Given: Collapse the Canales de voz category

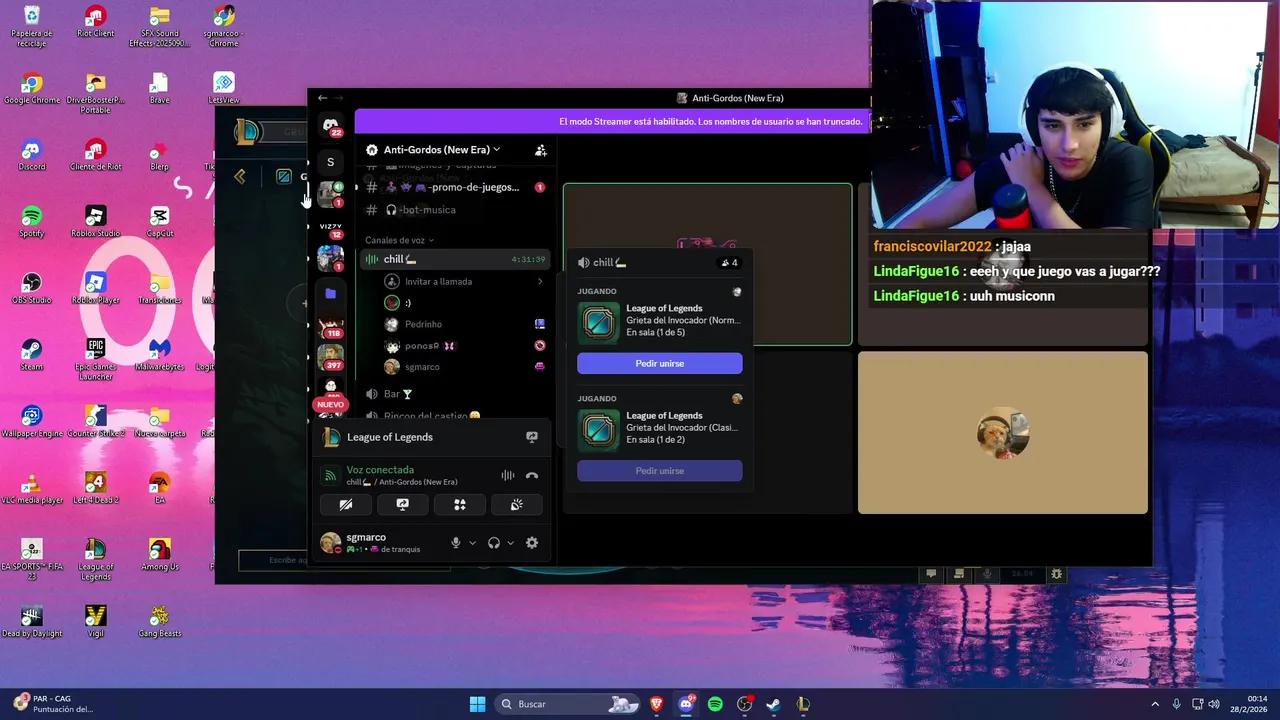Looking at the screenshot, I should tap(399, 240).
